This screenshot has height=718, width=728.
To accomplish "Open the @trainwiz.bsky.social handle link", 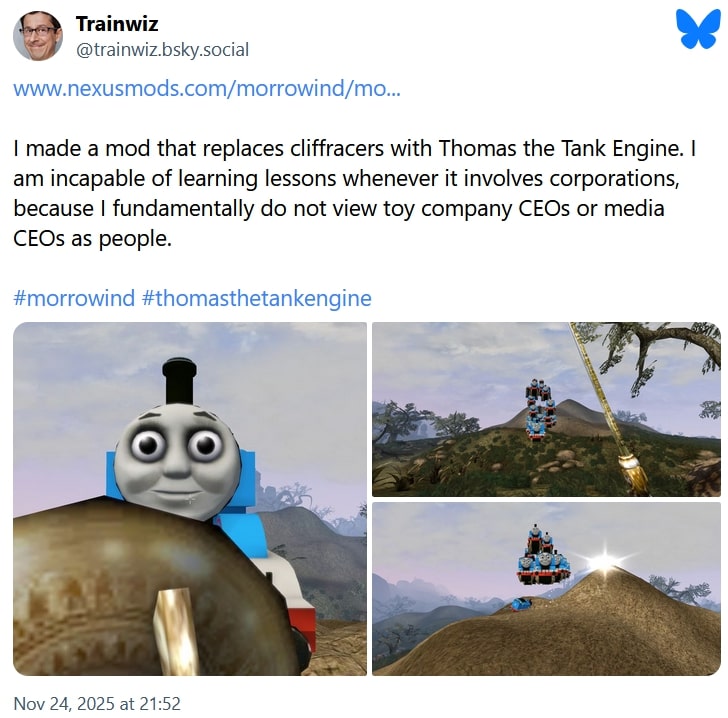I will [162, 50].
